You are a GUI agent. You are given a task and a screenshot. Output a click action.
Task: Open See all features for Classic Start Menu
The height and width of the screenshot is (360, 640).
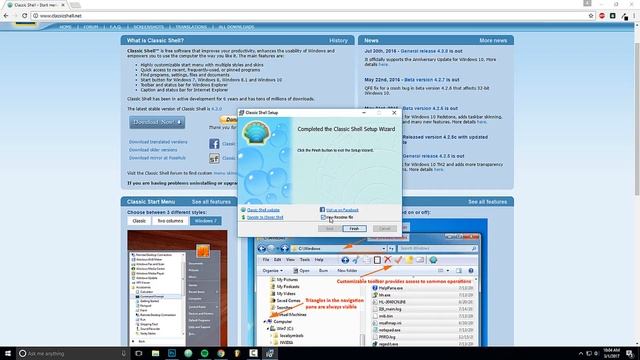[x=211, y=202]
